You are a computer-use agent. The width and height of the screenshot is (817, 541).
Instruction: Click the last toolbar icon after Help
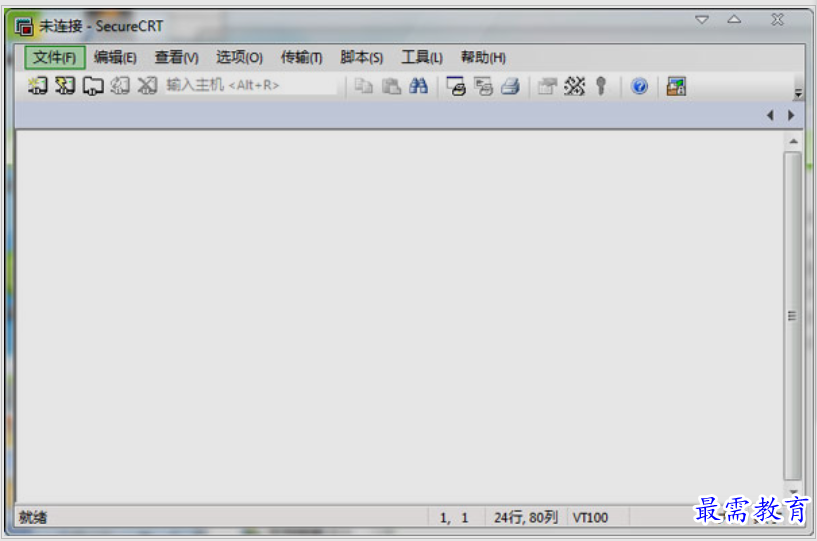[676, 86]
